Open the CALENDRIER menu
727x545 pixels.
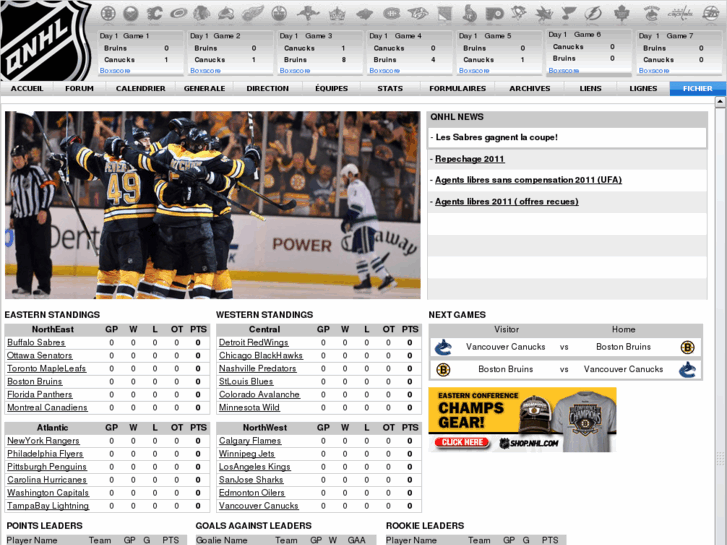coord(140,89)
